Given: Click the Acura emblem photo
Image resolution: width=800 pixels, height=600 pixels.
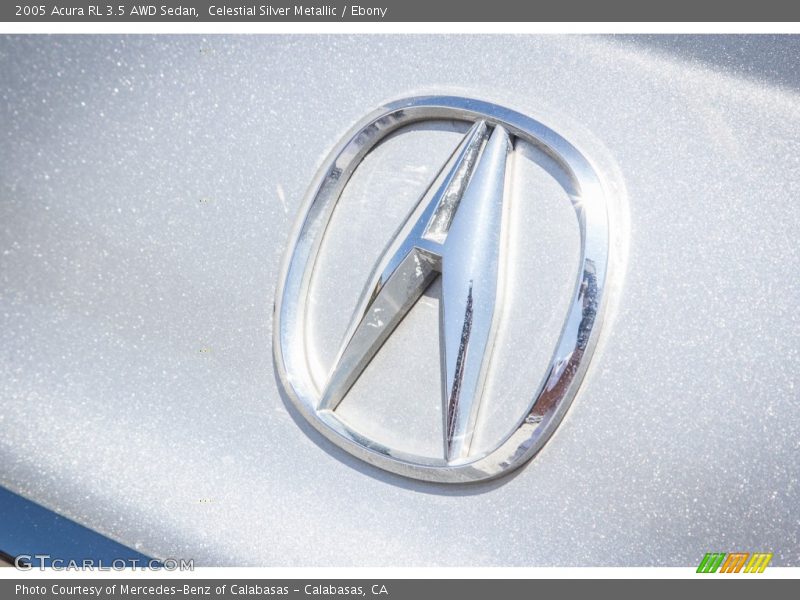Looking at the screenshot, I should coord(400,301).
